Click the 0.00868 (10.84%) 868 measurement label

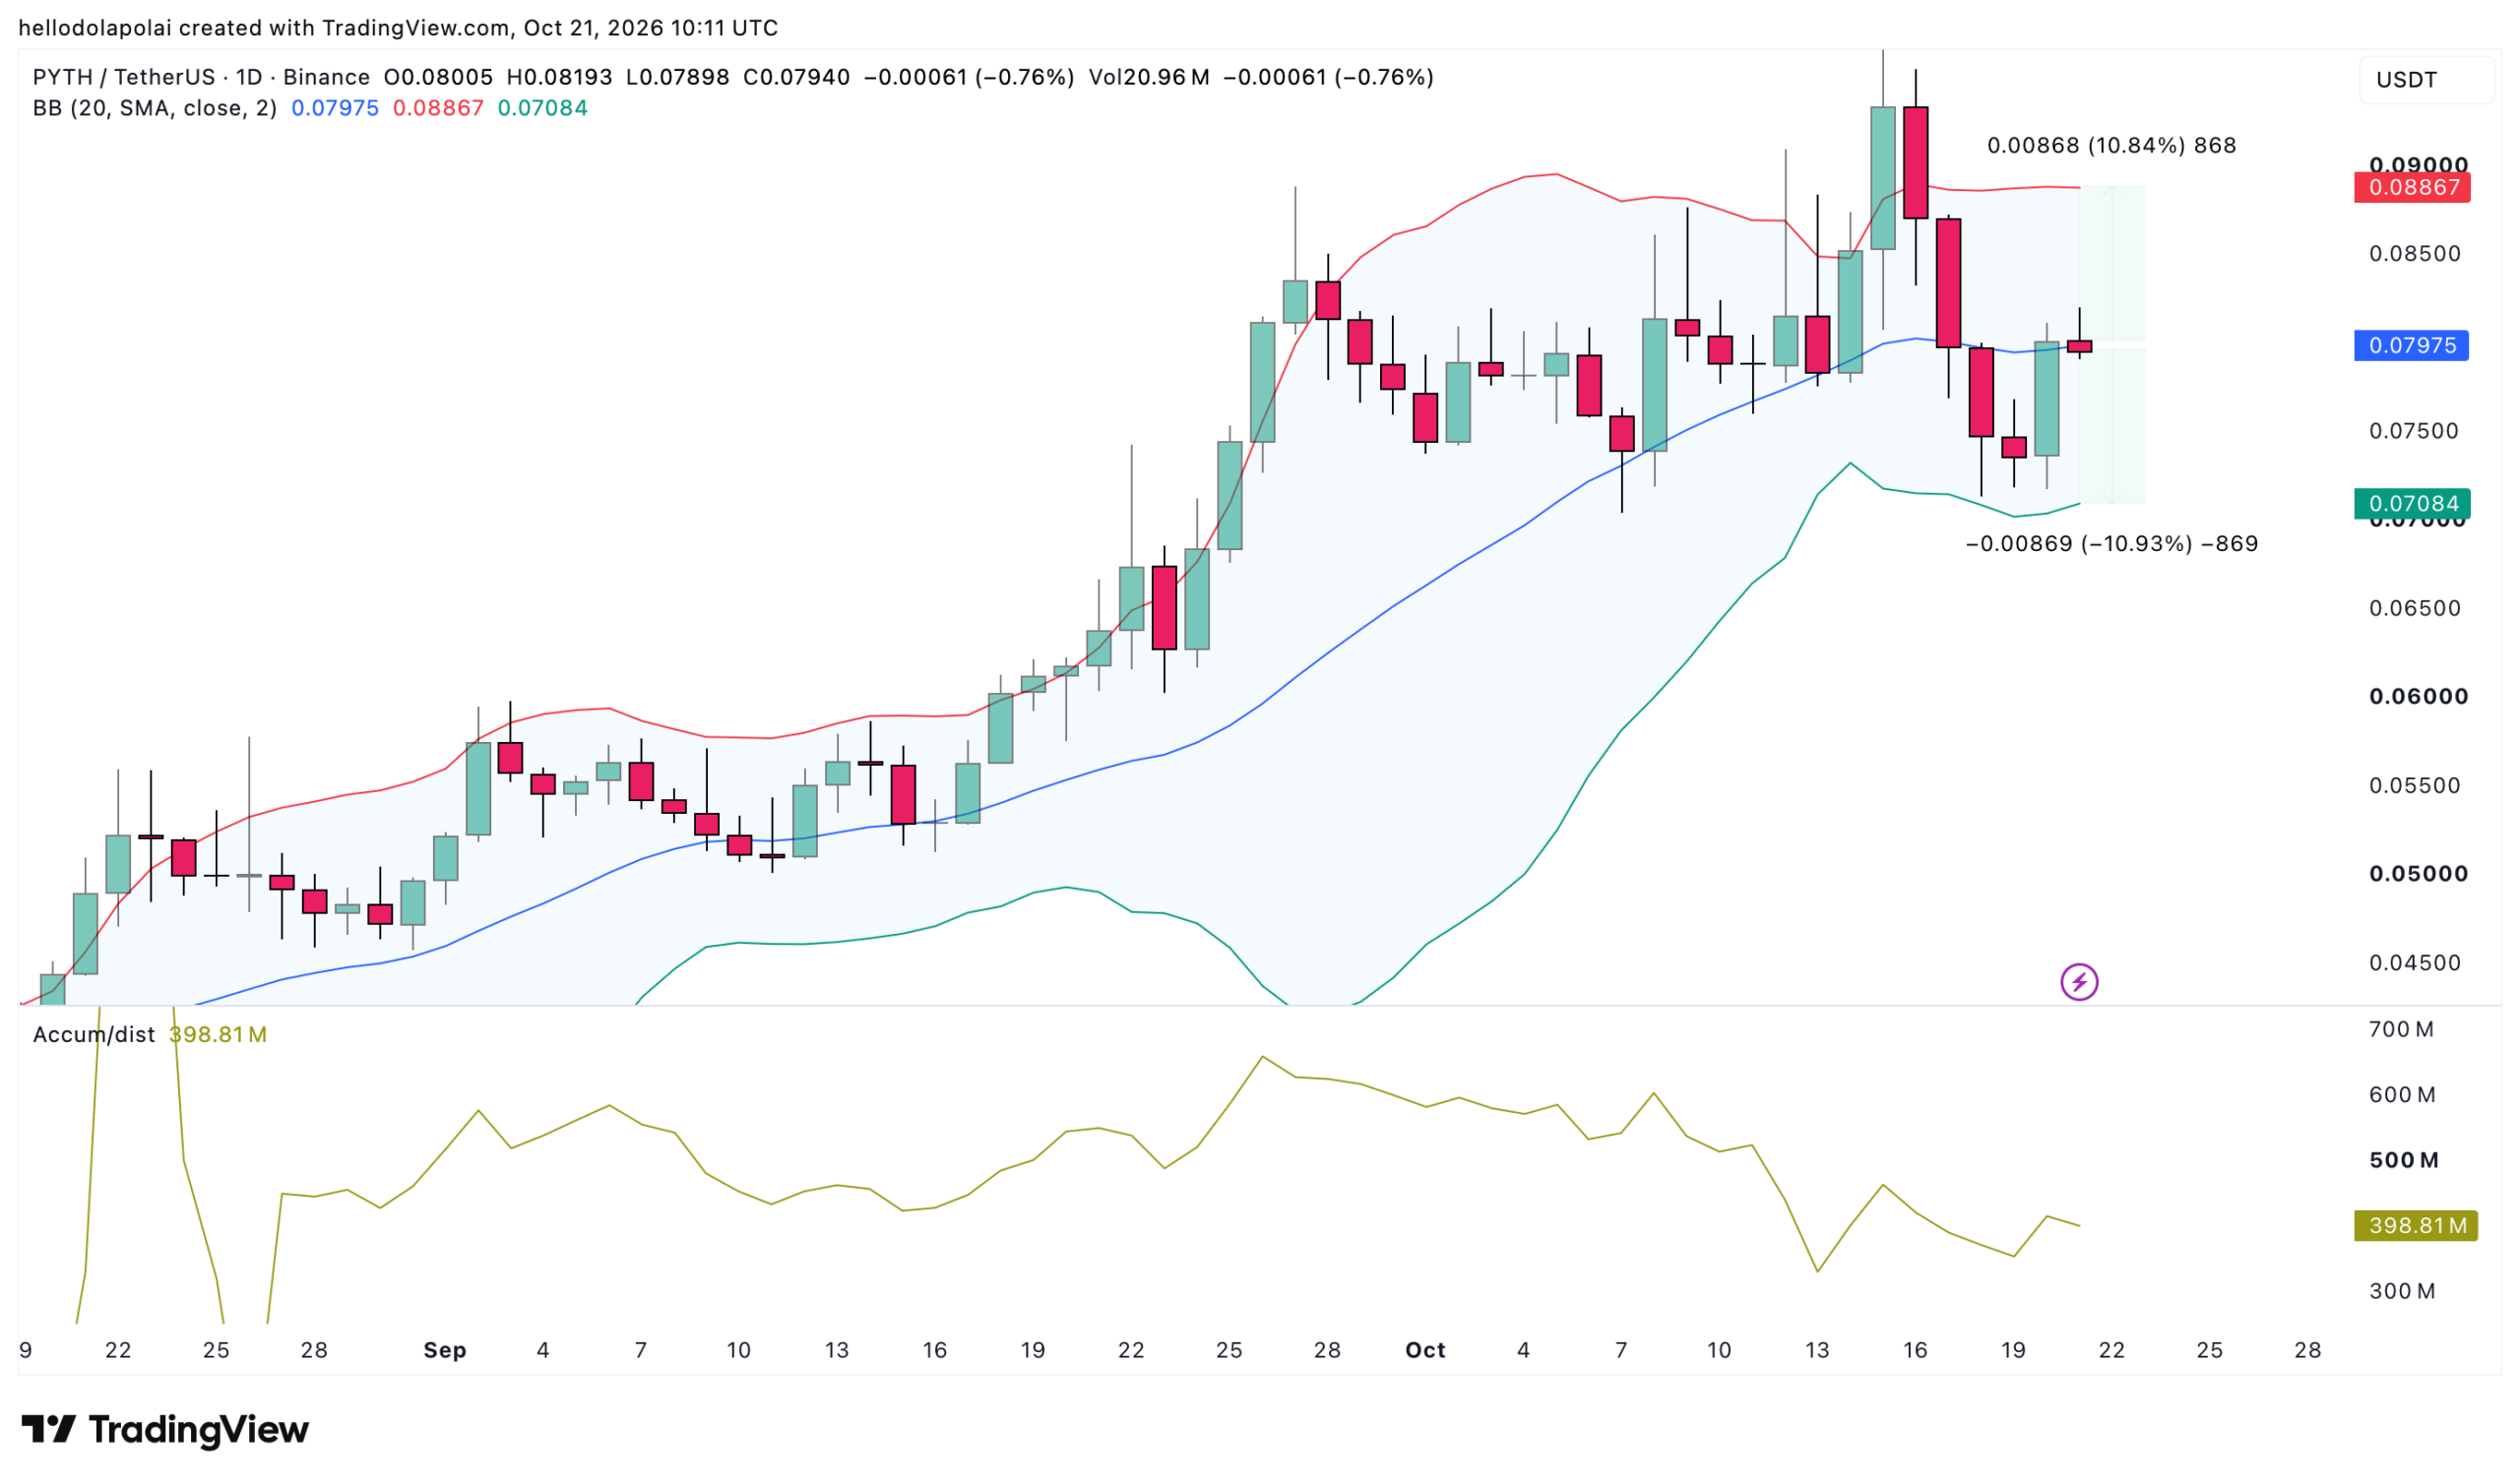[x=2111, y=145]
